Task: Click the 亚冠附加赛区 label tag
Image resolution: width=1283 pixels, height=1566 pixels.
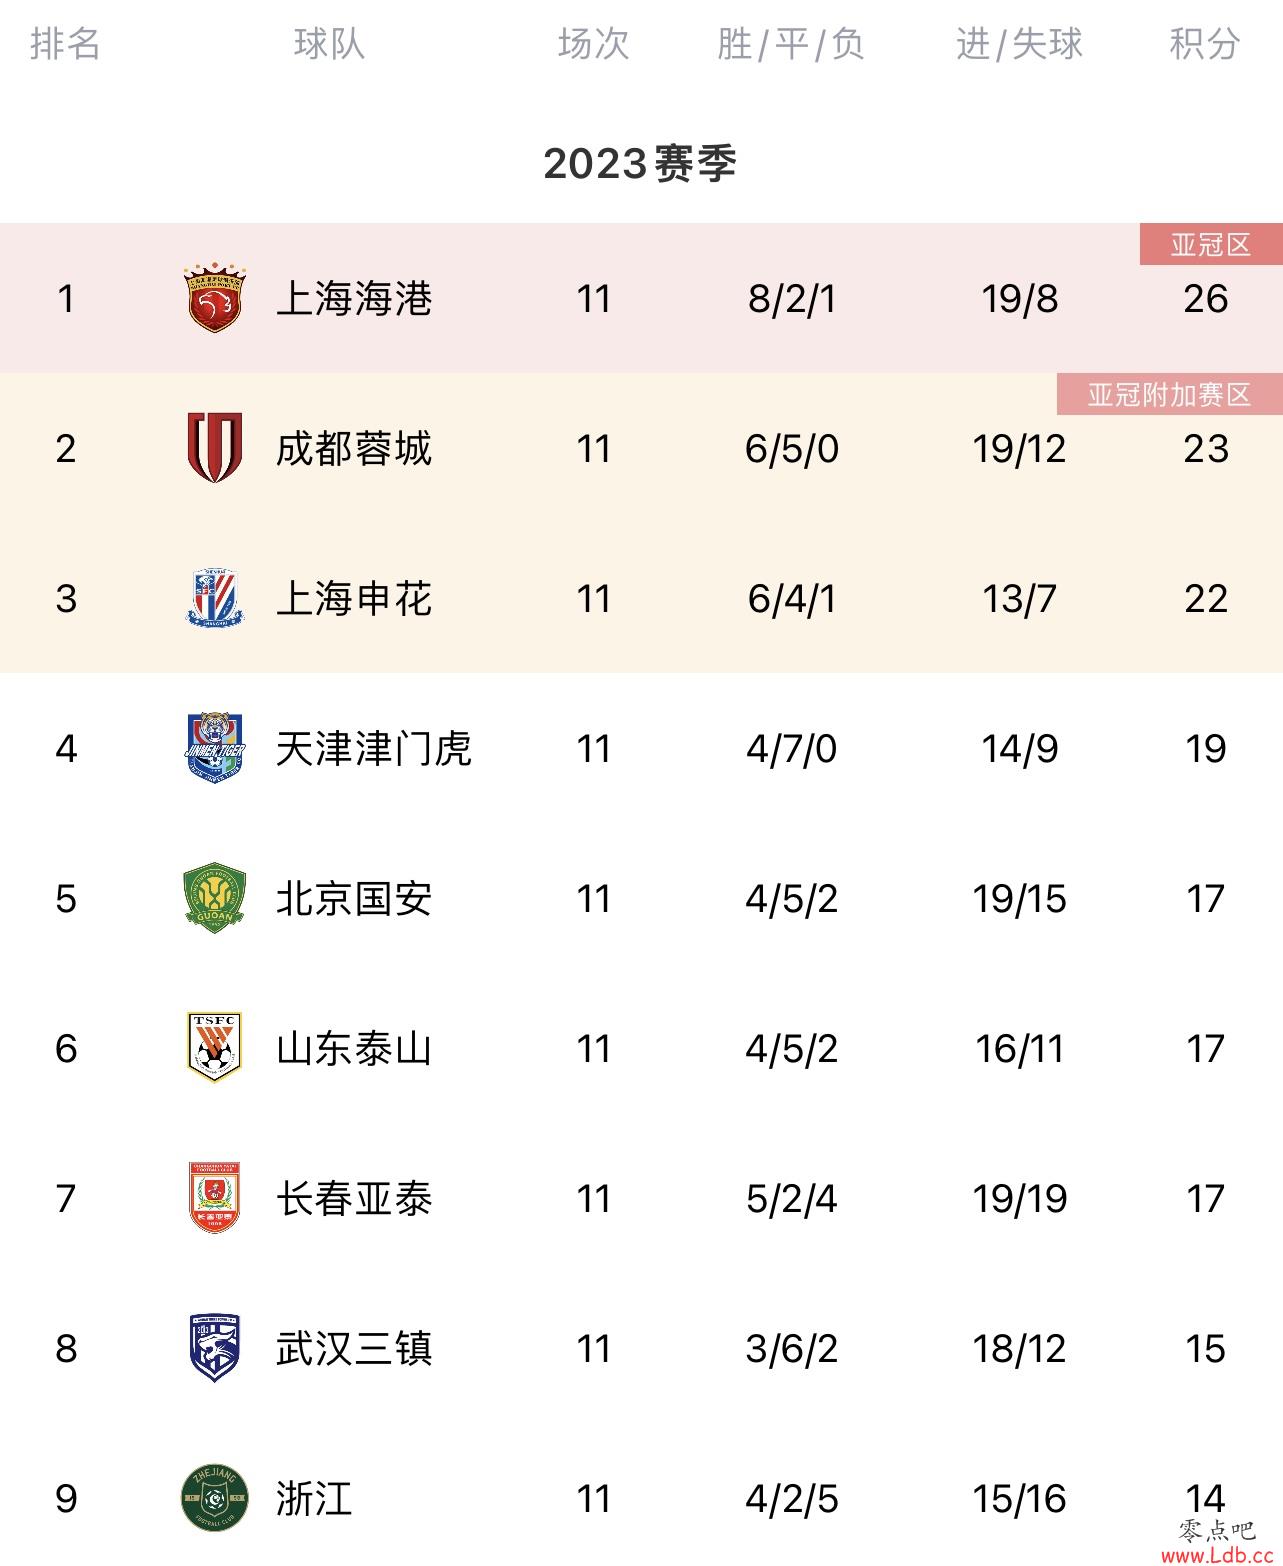Action: [x=1170, y=394]
